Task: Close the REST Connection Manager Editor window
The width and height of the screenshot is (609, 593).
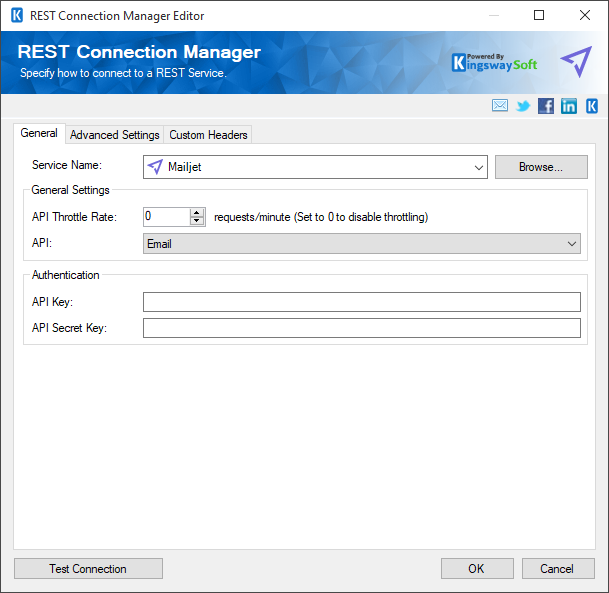Action: point(585,16)
